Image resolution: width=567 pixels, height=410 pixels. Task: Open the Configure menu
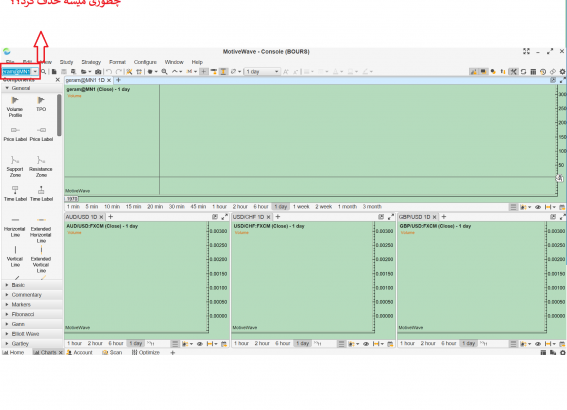point(145,62)
